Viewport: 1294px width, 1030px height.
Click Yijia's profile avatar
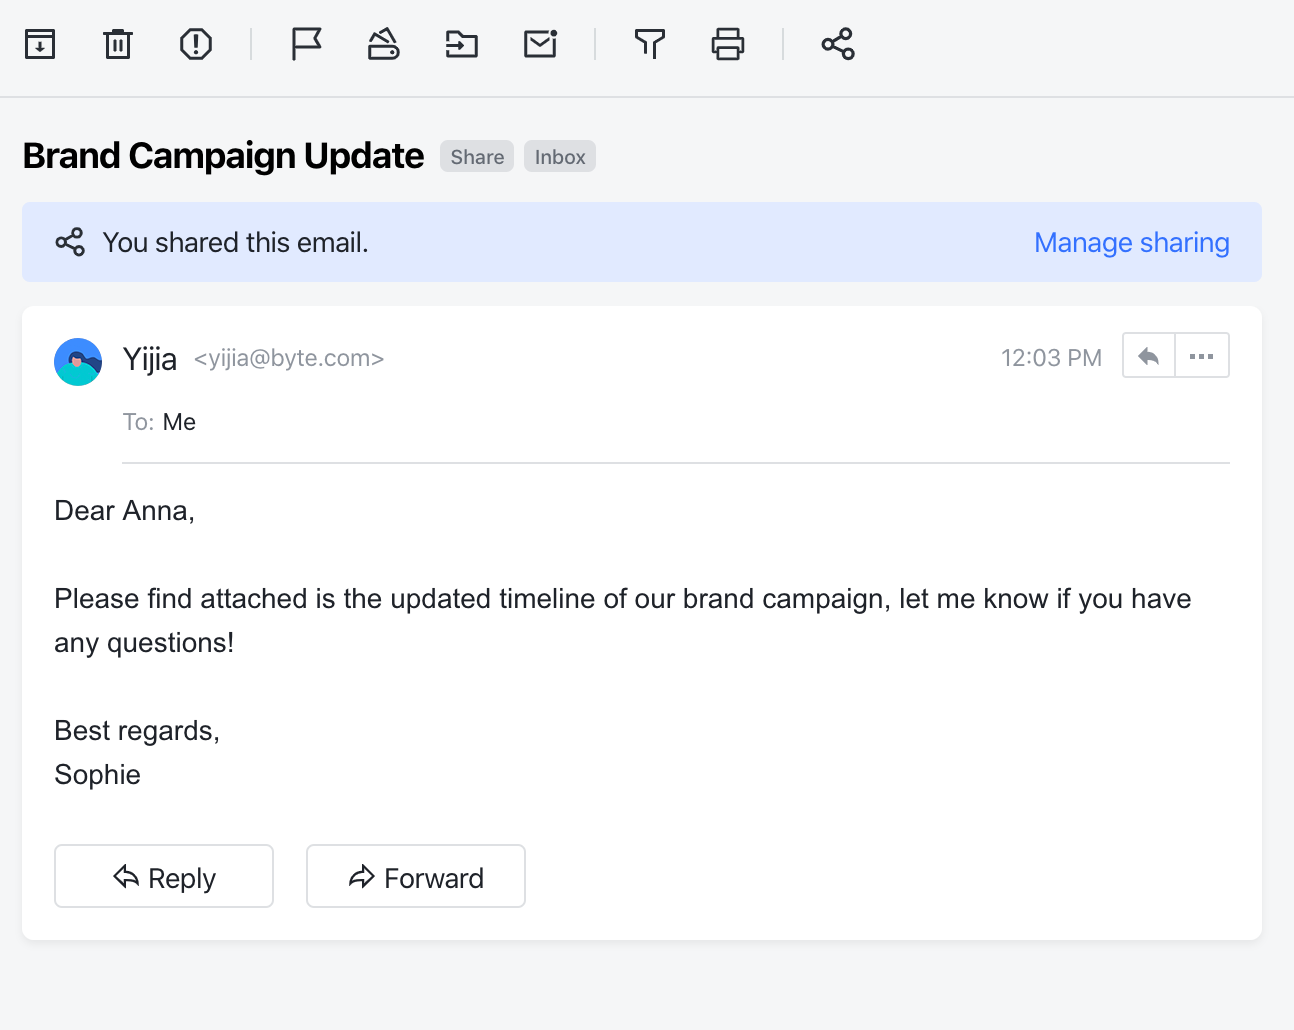(x=78, y=362)
